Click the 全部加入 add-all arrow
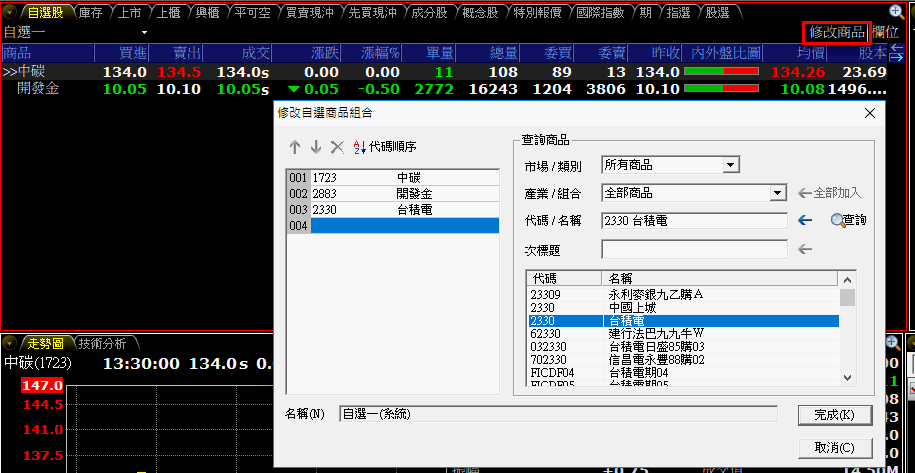The height and width of the screenshot is (473, 915). [x=829, y=192]
